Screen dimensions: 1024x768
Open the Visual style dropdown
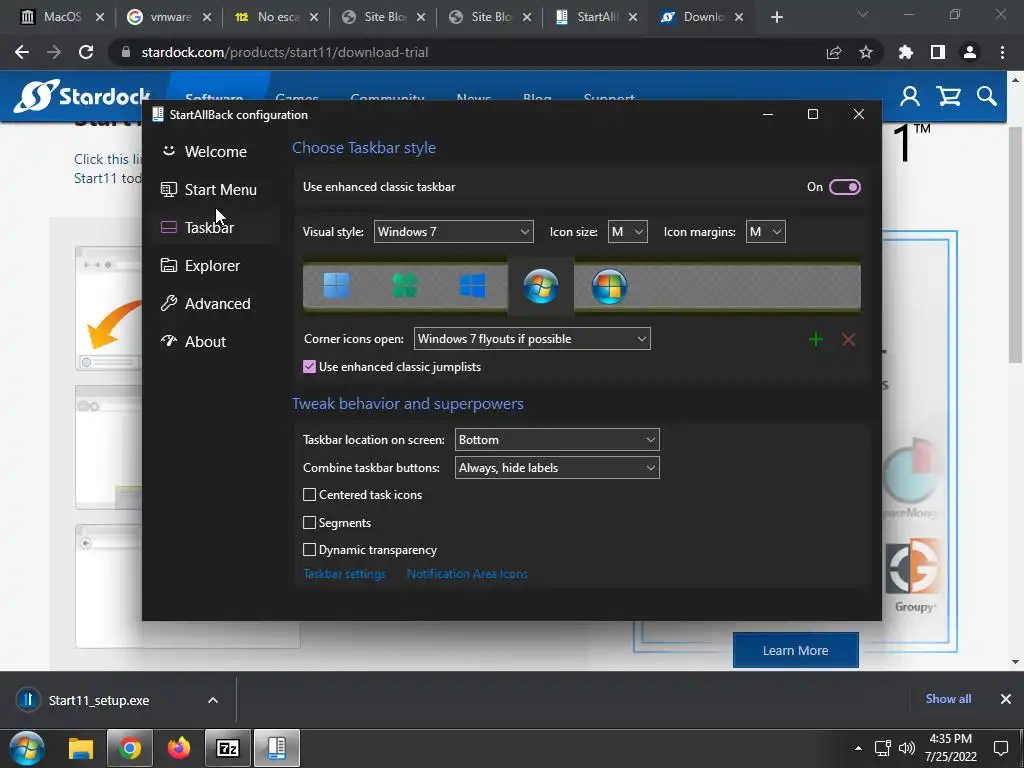coord(453,232)
